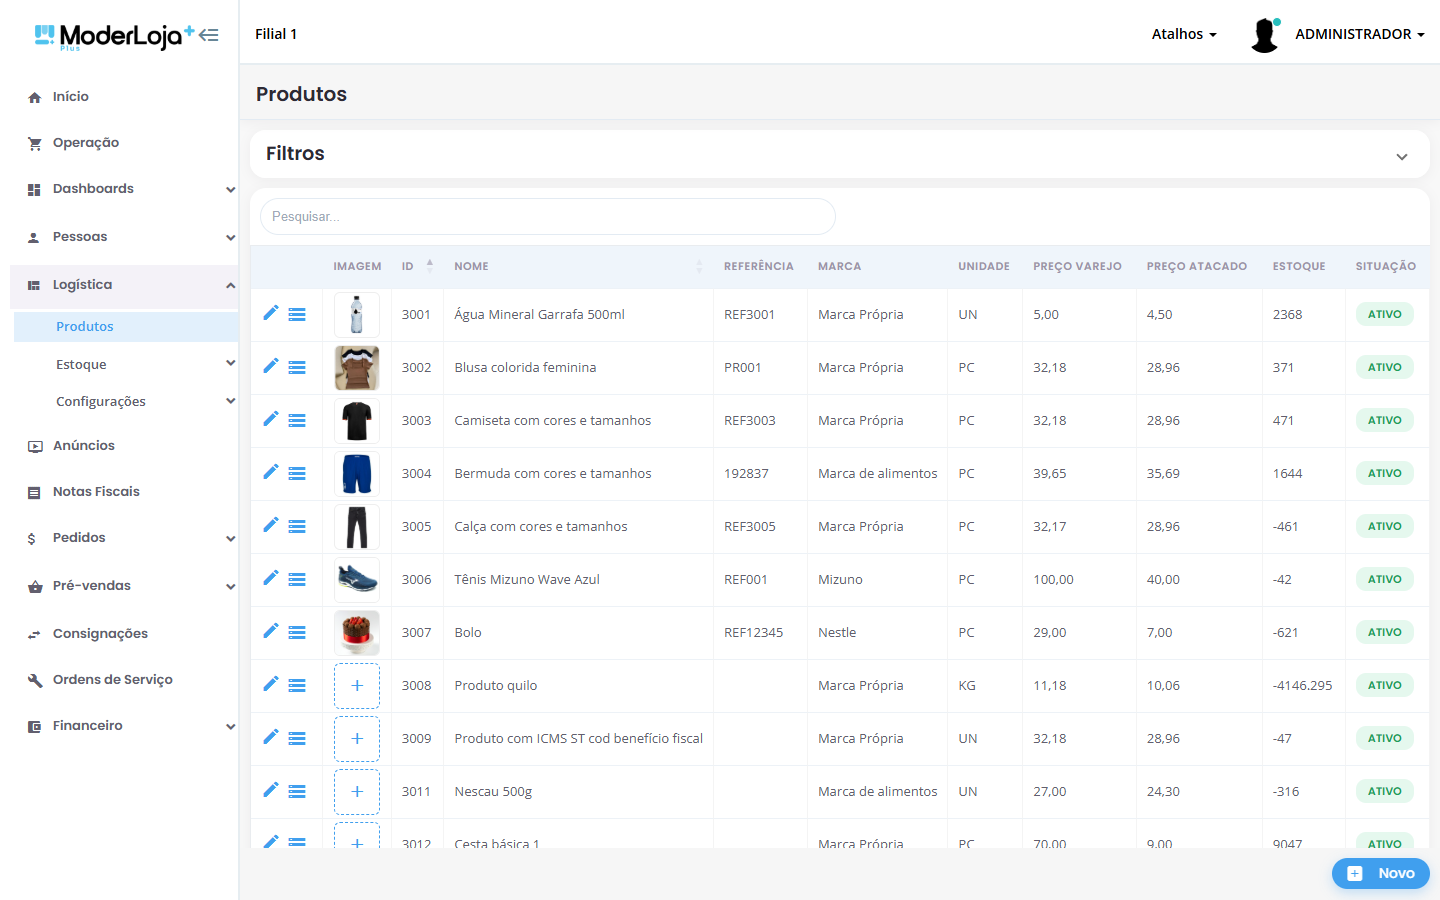Open list menu icon for Blusa colorida feminina

297,367
